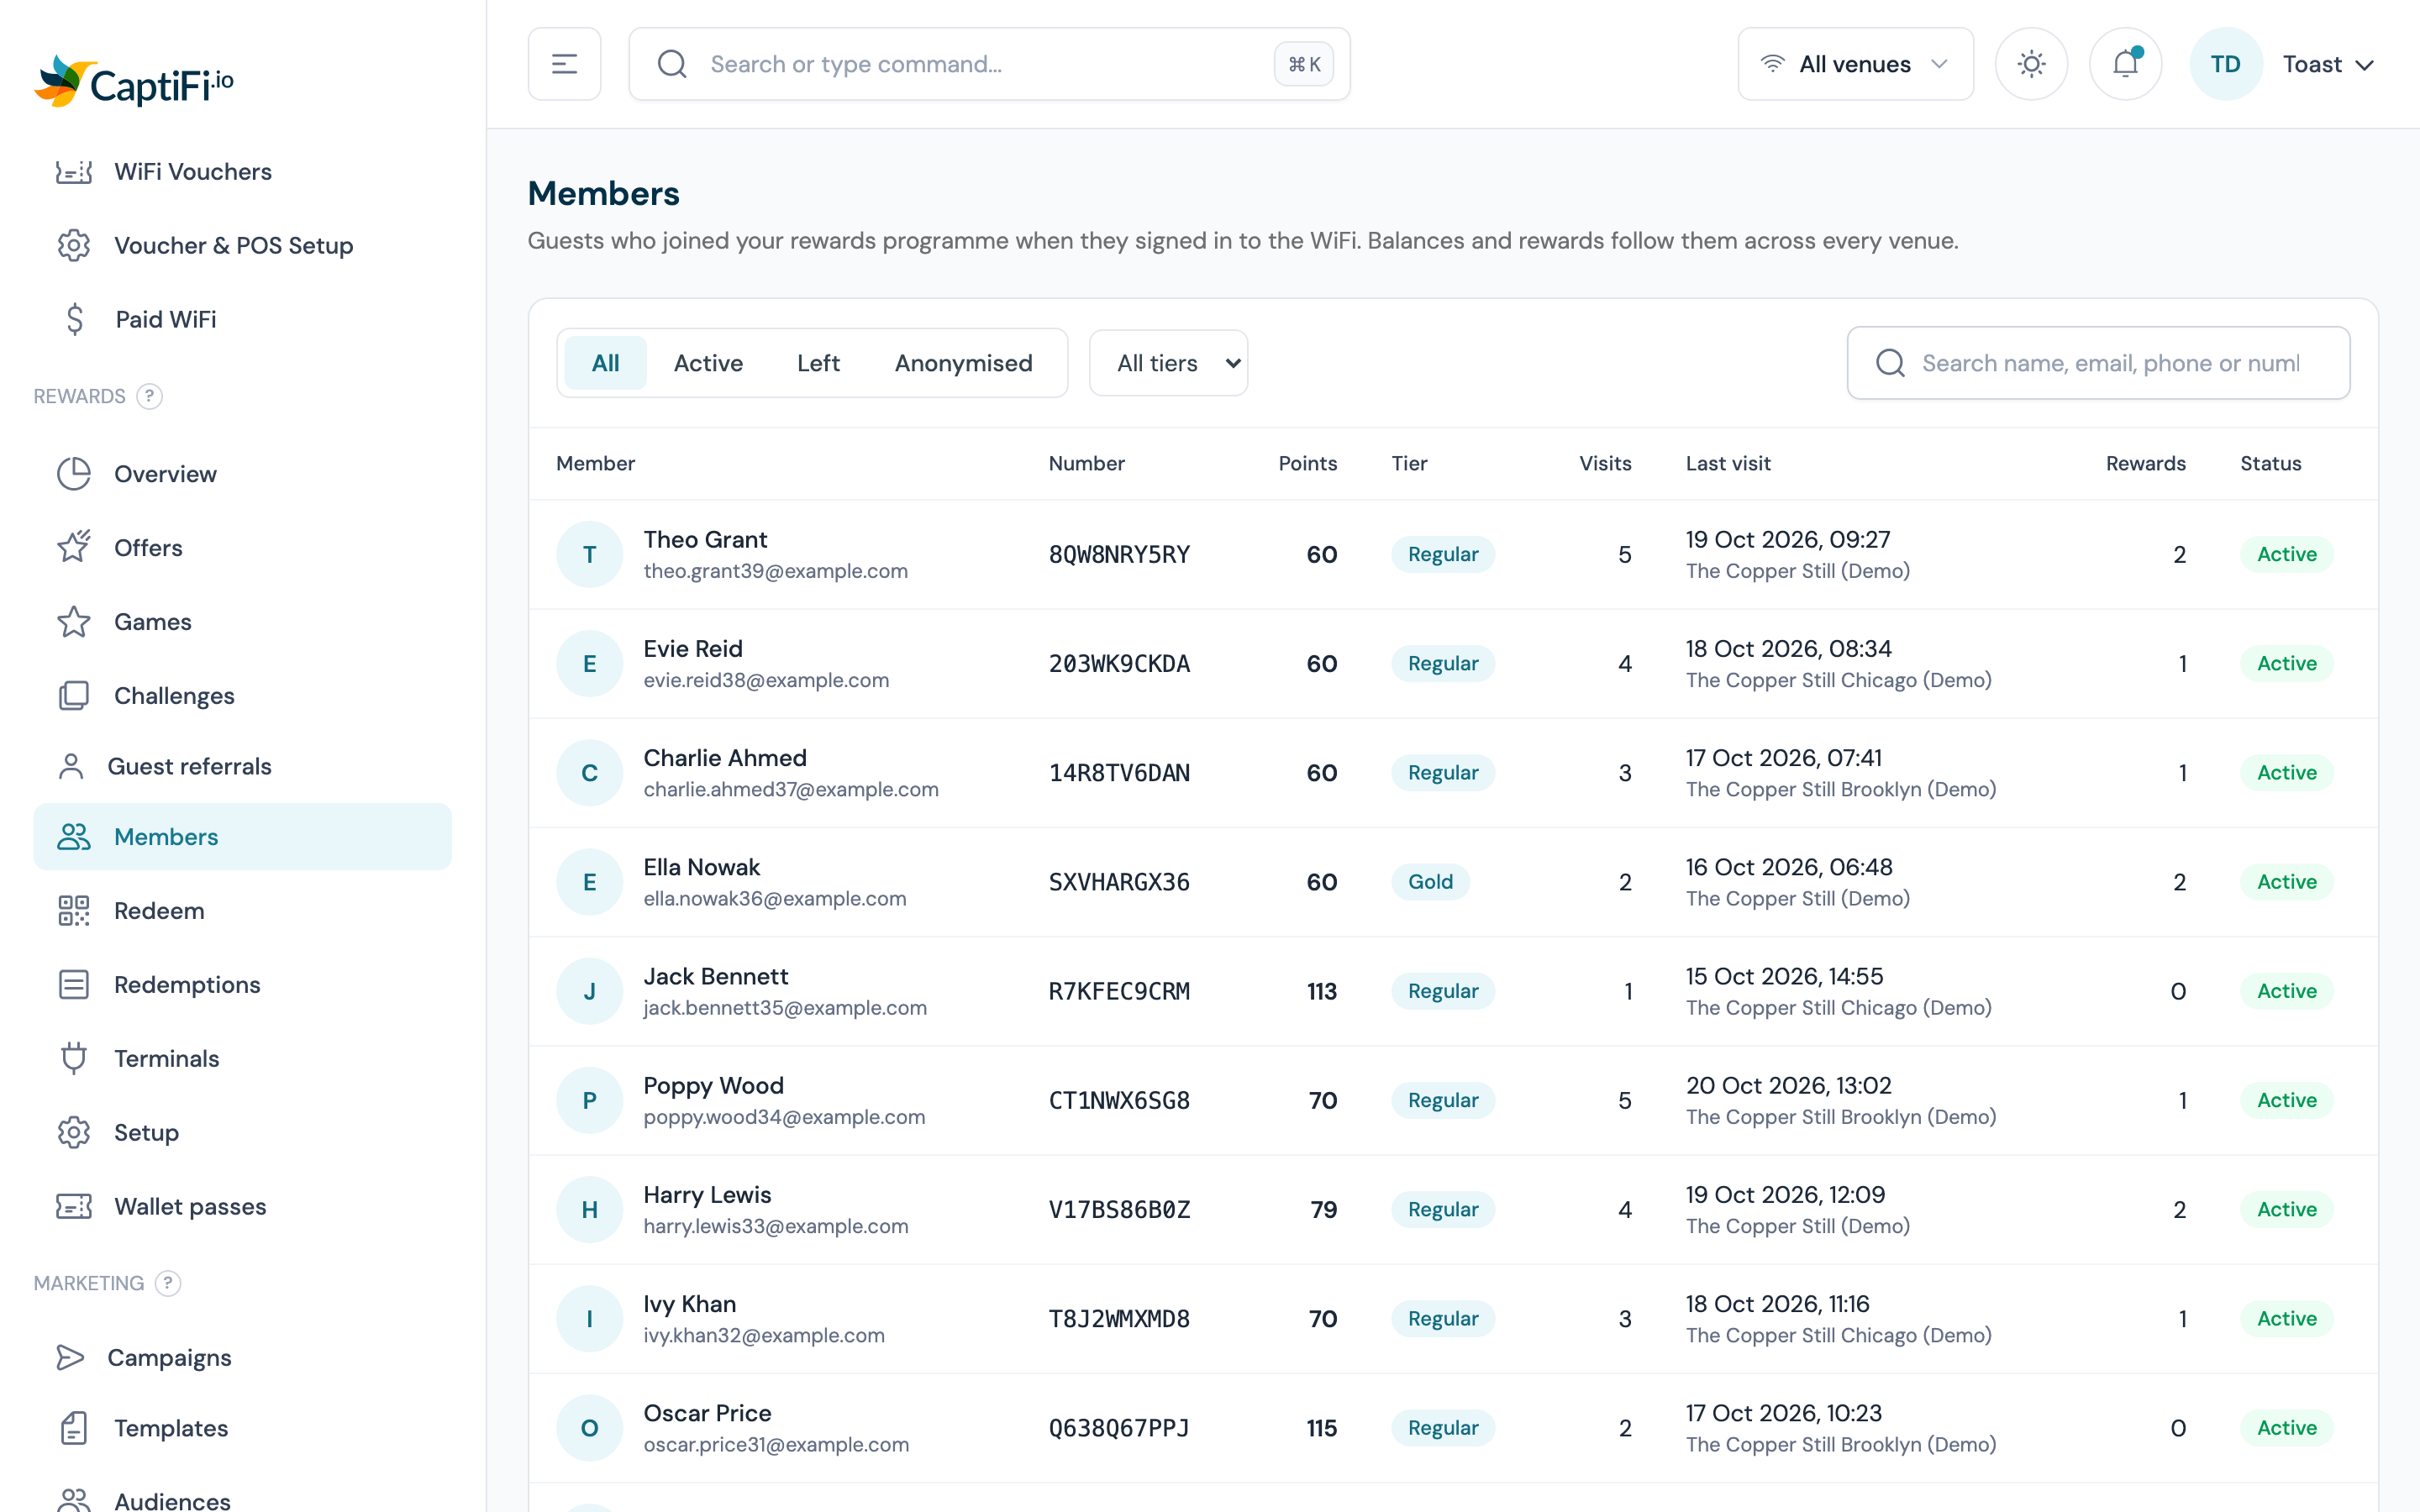Open Wallet passes
This screenshot has width=2420, height=1512.
242,1207
